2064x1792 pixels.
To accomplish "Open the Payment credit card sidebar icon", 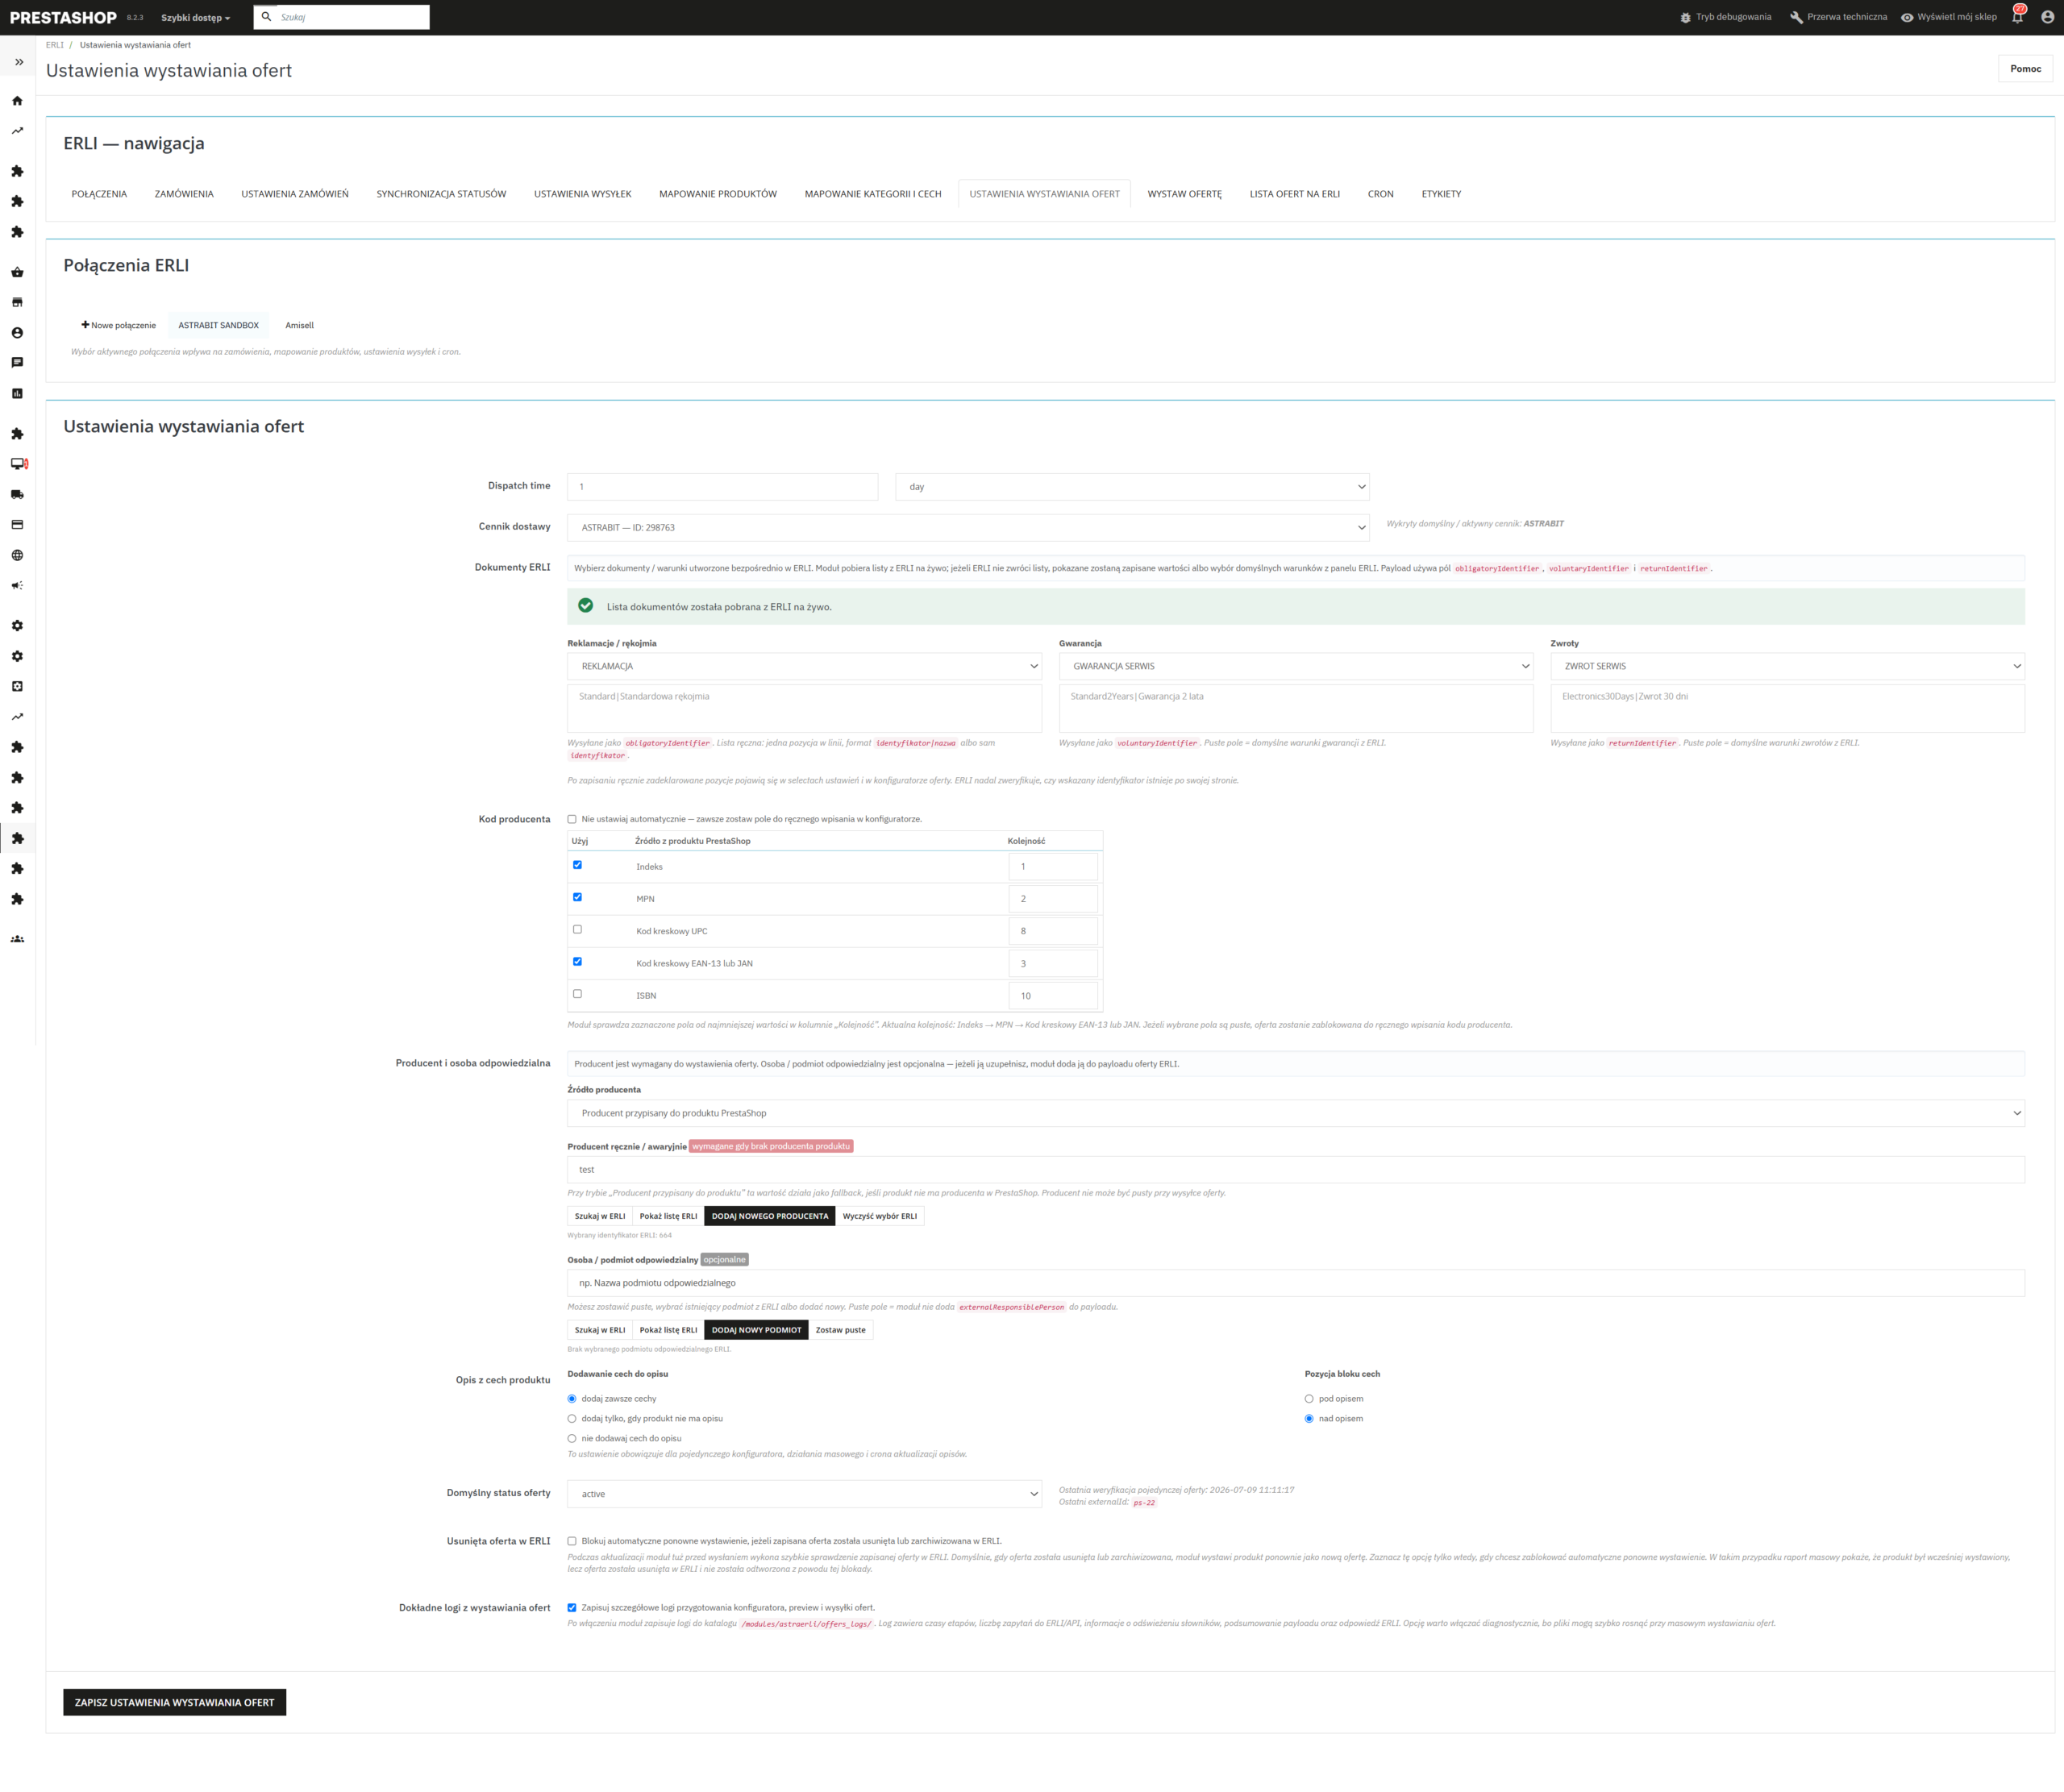I will (17, 524).
